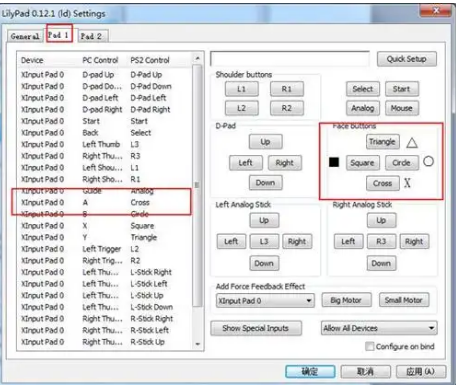Click the Quick Setup button

click(407, 59)
